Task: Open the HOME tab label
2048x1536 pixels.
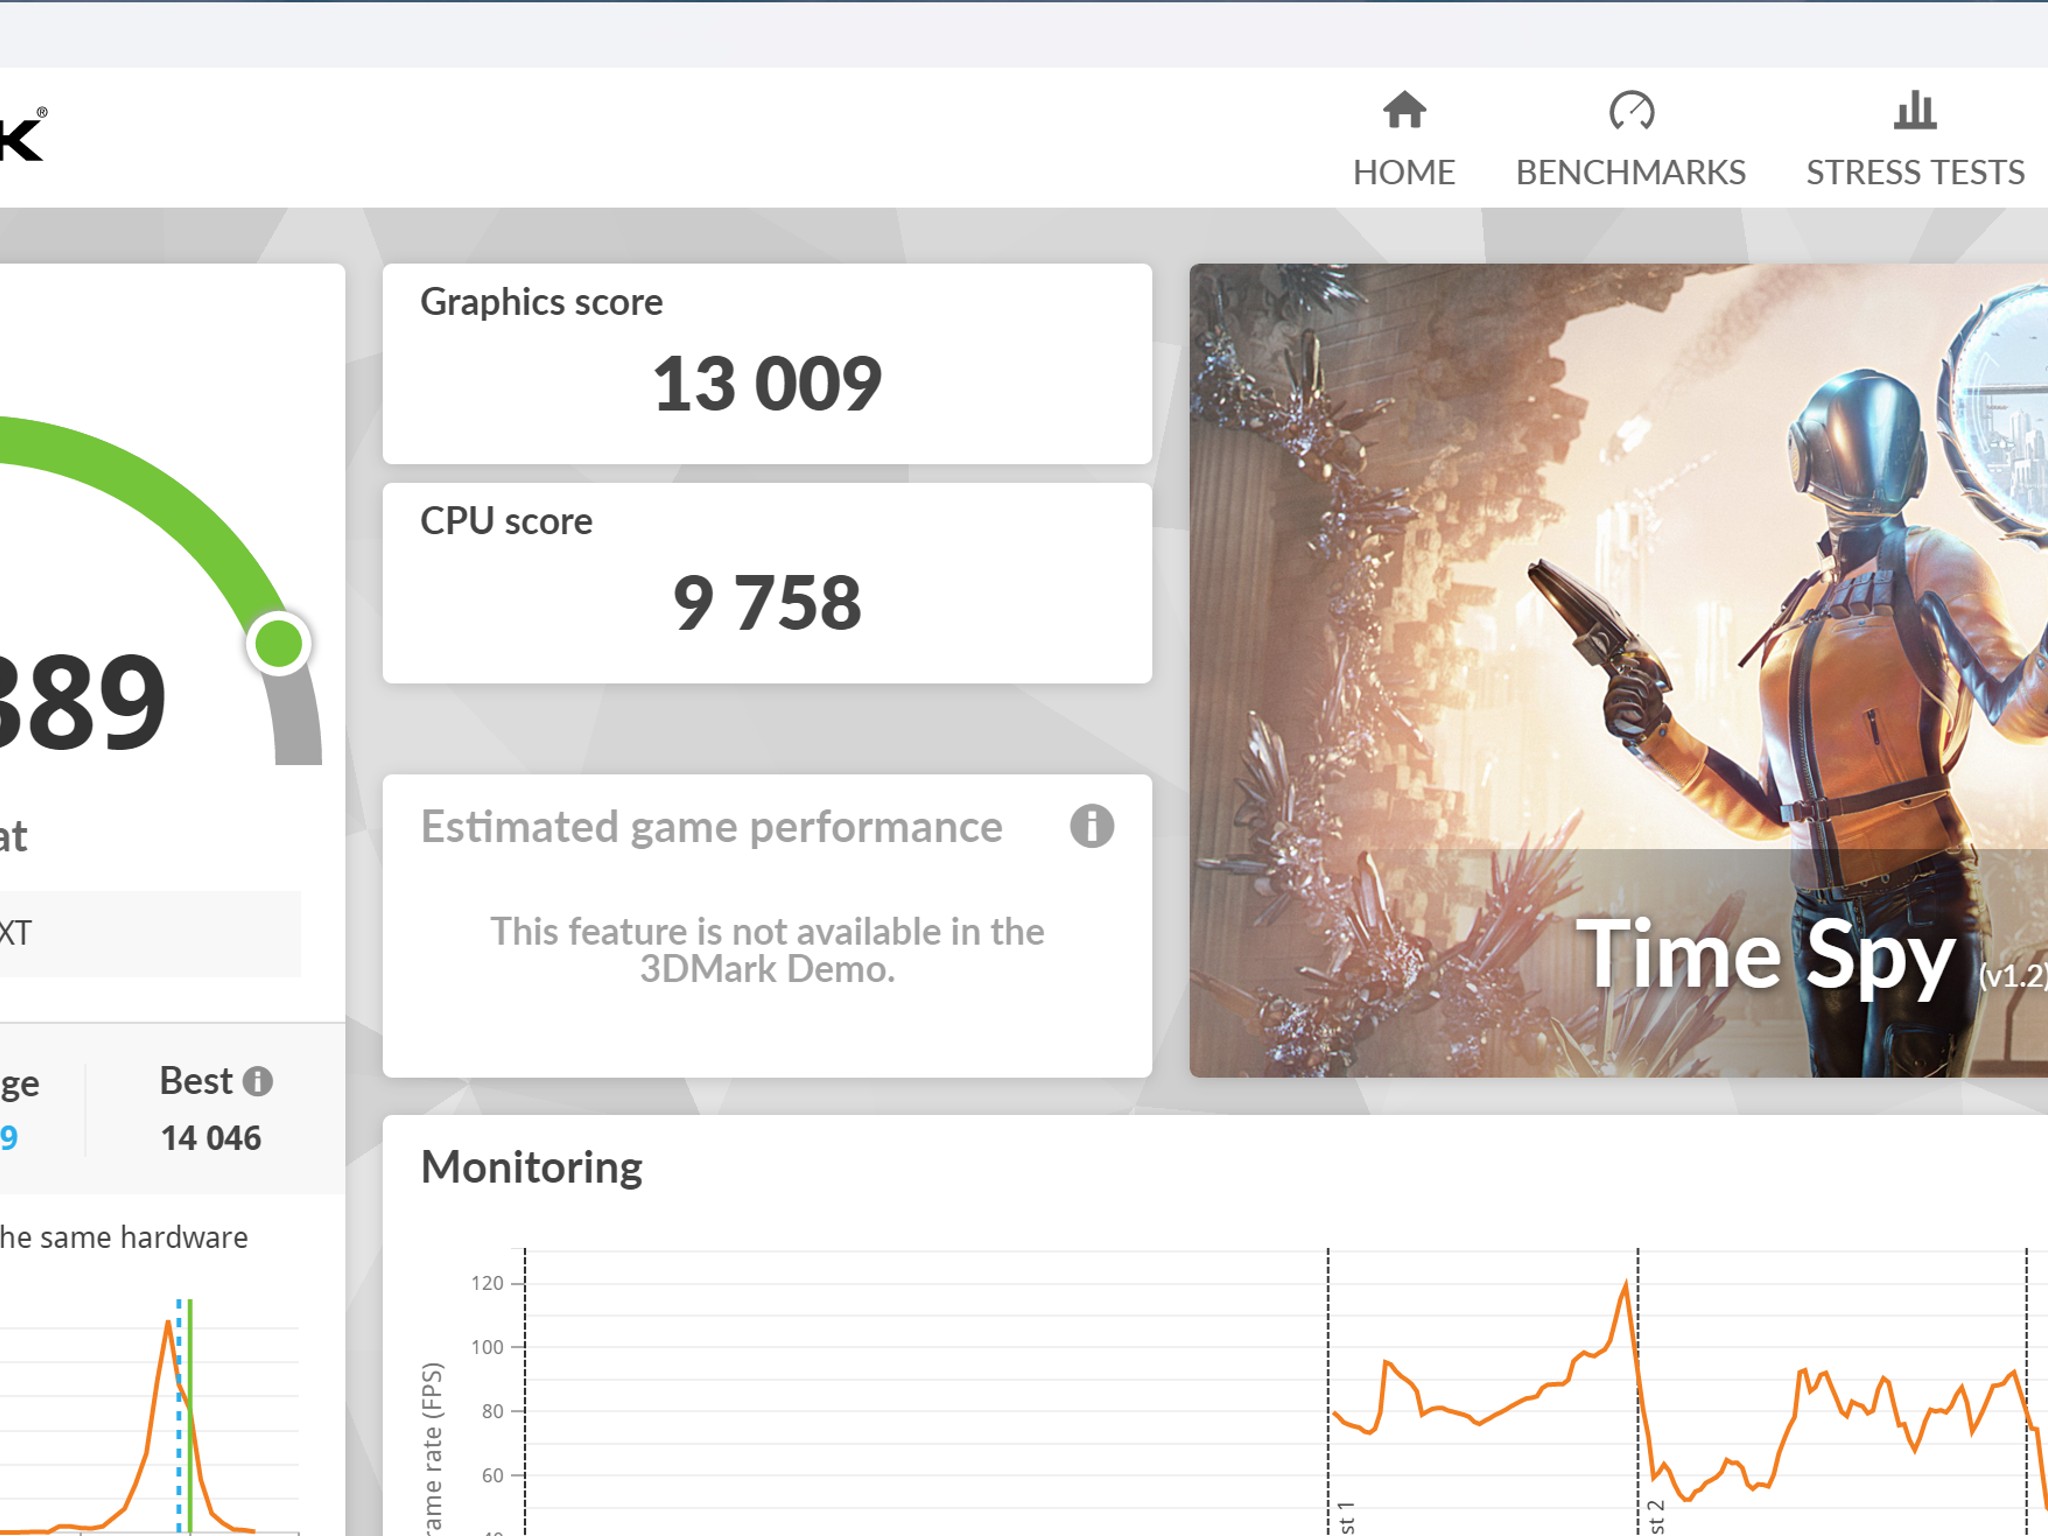Action: [x=1404, y=172]
